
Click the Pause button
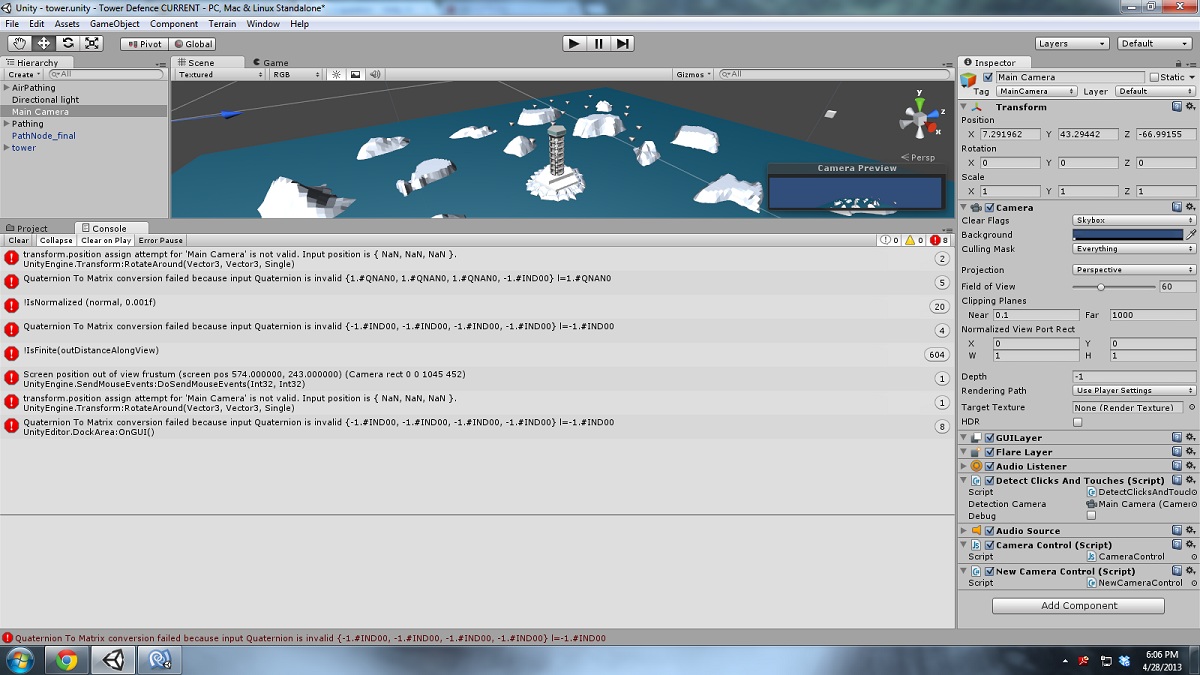click(598, 43)
